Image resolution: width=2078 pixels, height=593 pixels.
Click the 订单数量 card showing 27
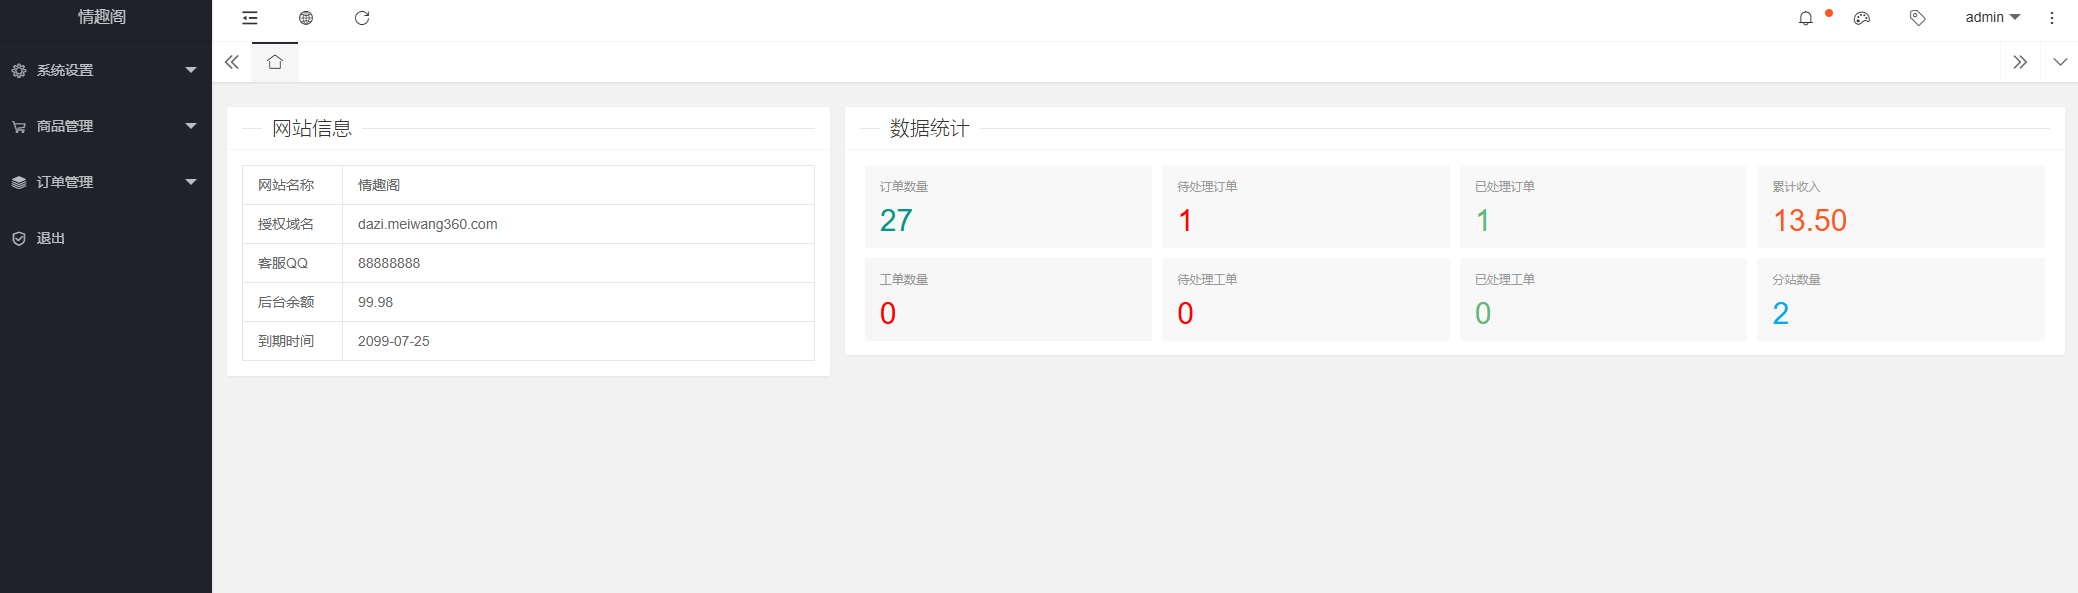(1008, 206)
